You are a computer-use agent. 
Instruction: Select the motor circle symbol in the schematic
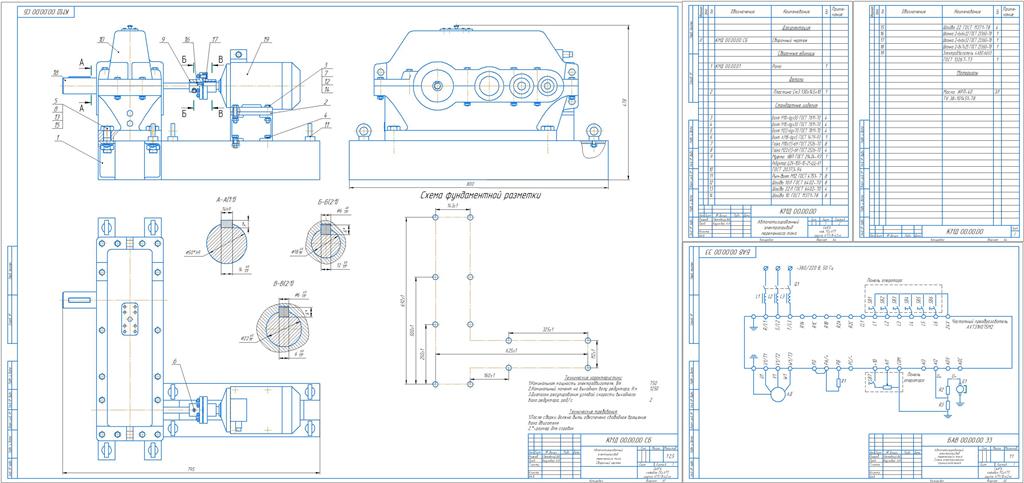pyautogui.click(x=776, y=395)
